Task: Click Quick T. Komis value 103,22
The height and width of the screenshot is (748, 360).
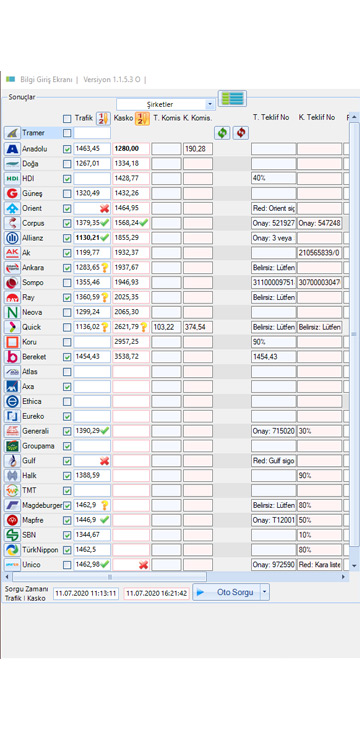Action: pos(166,327)
